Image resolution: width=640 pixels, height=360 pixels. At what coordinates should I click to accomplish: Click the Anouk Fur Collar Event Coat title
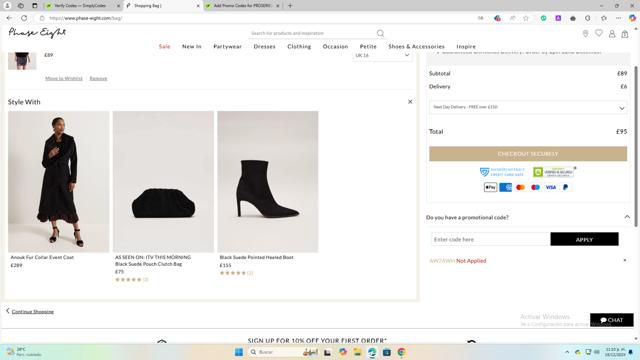(42, 258)
